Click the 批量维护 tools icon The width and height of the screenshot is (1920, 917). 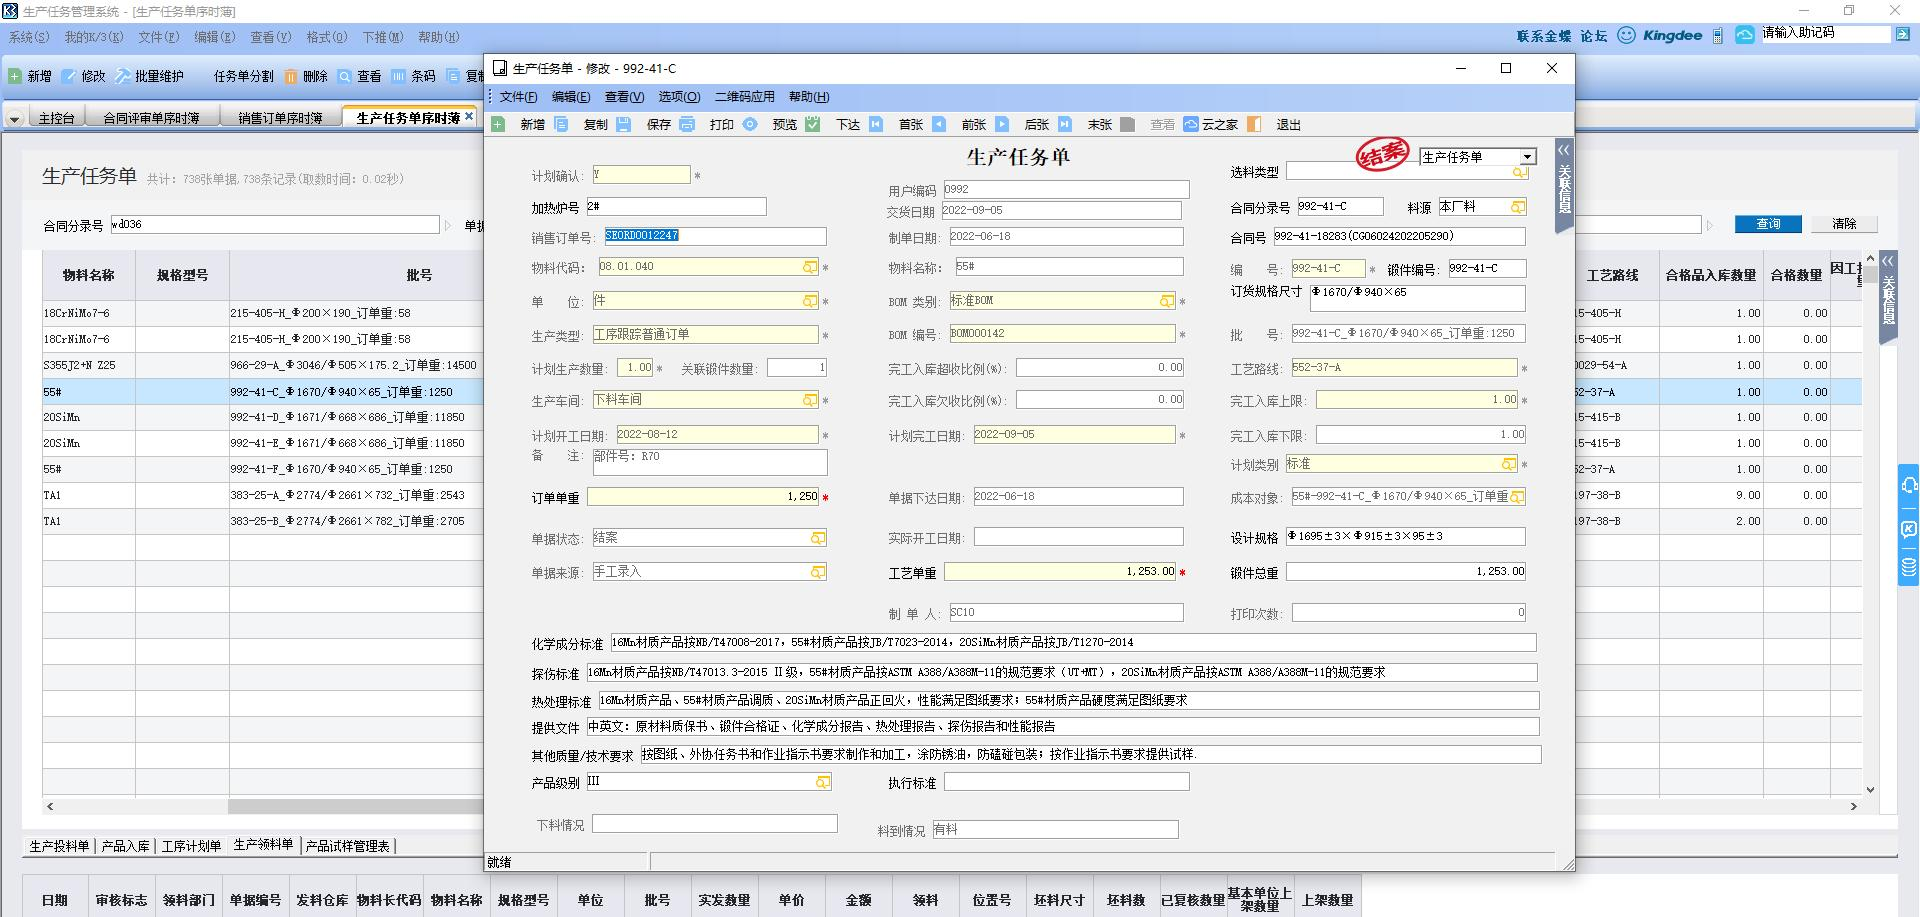pyautogui.click(x=122, y=76)
